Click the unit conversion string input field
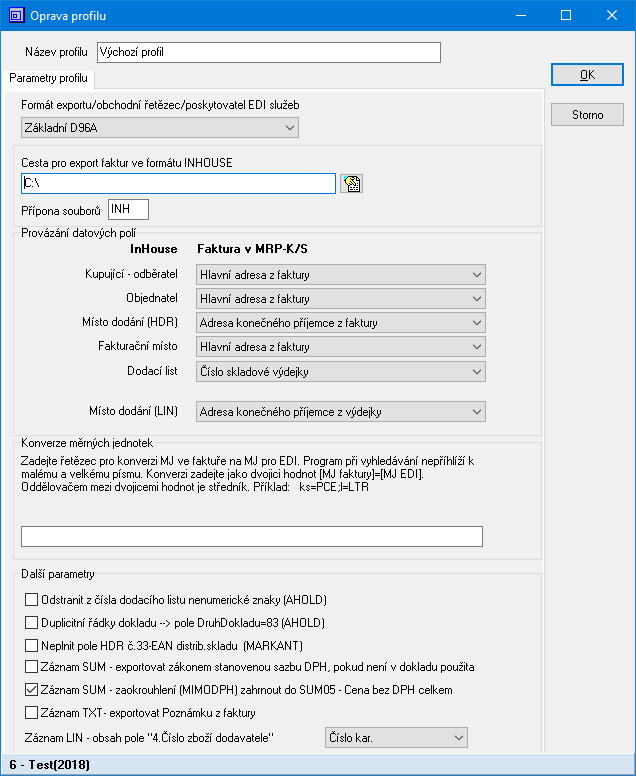 251,537
